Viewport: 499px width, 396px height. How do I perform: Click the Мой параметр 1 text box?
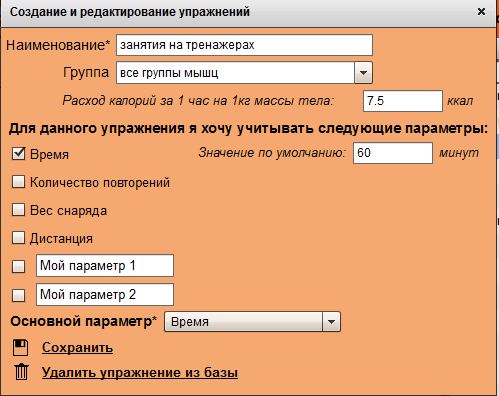(105, 266)
